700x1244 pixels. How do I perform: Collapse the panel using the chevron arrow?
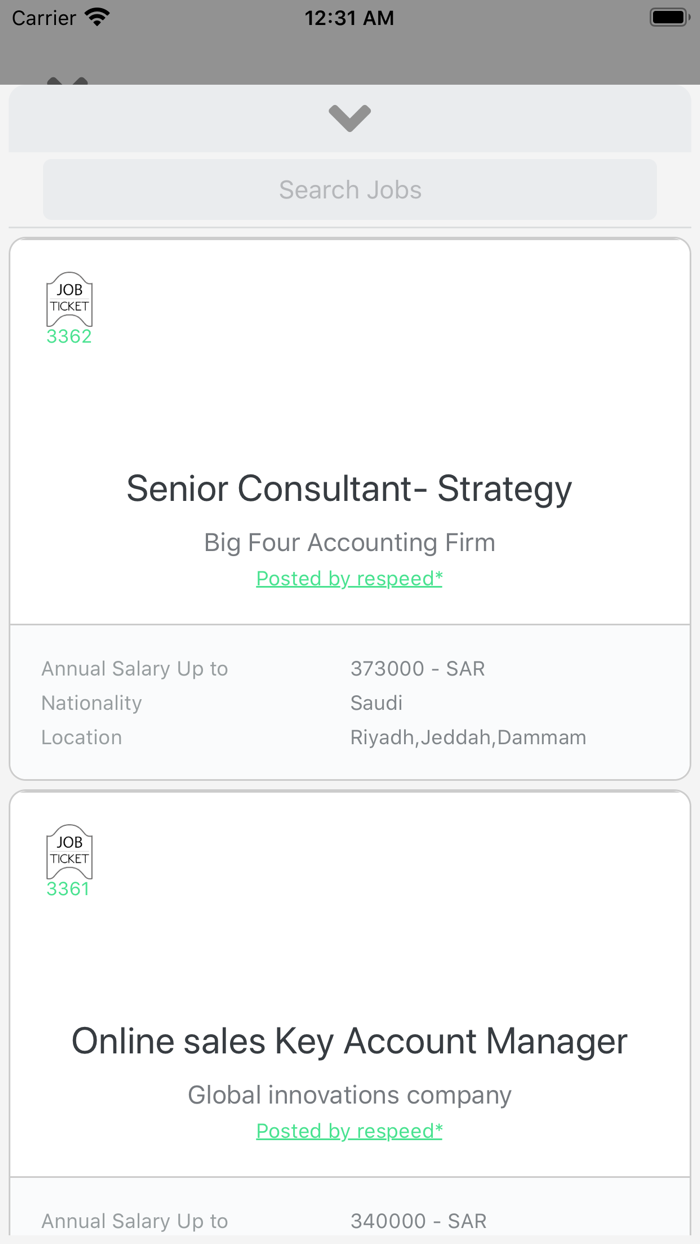pos(349,117)
